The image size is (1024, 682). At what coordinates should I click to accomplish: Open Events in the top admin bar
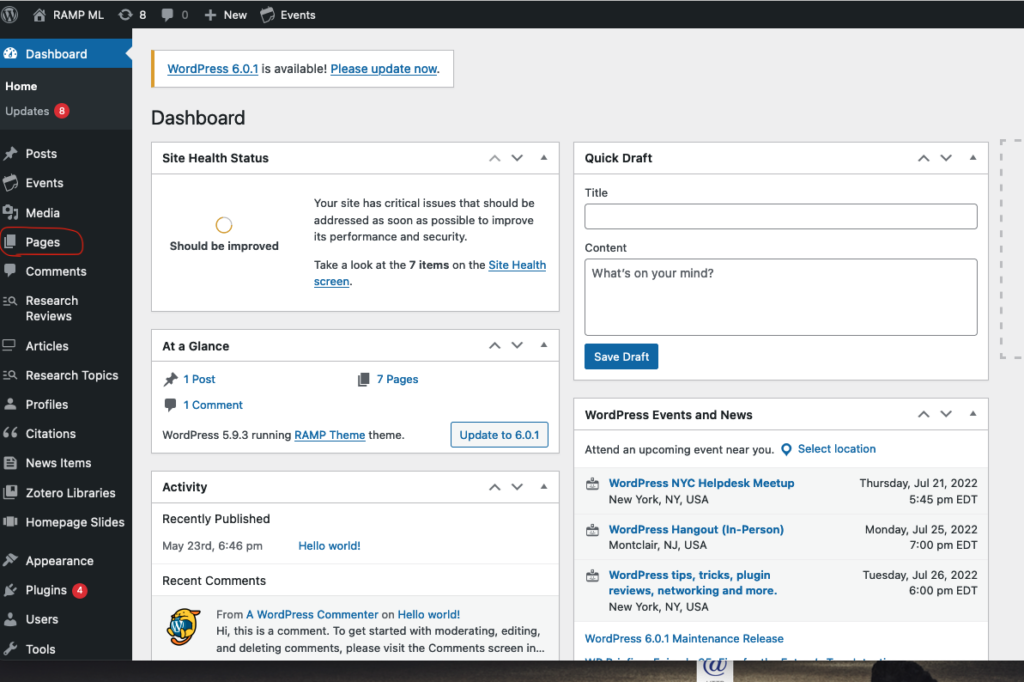tap(288, 15)
